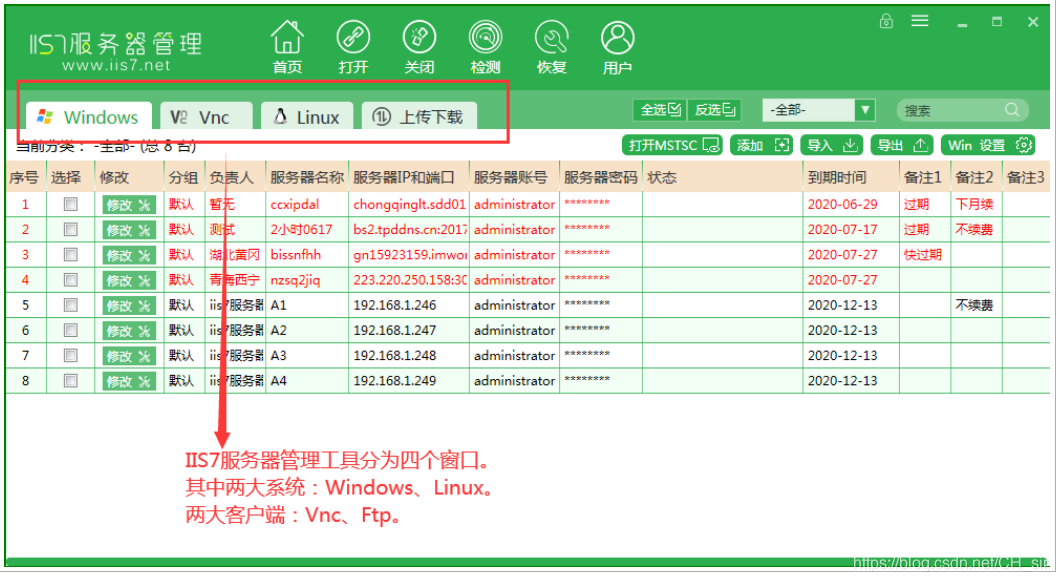This screenshot has width=1059, height=582.
Task: Switch to the Linux tab
Action: point(307,117)
